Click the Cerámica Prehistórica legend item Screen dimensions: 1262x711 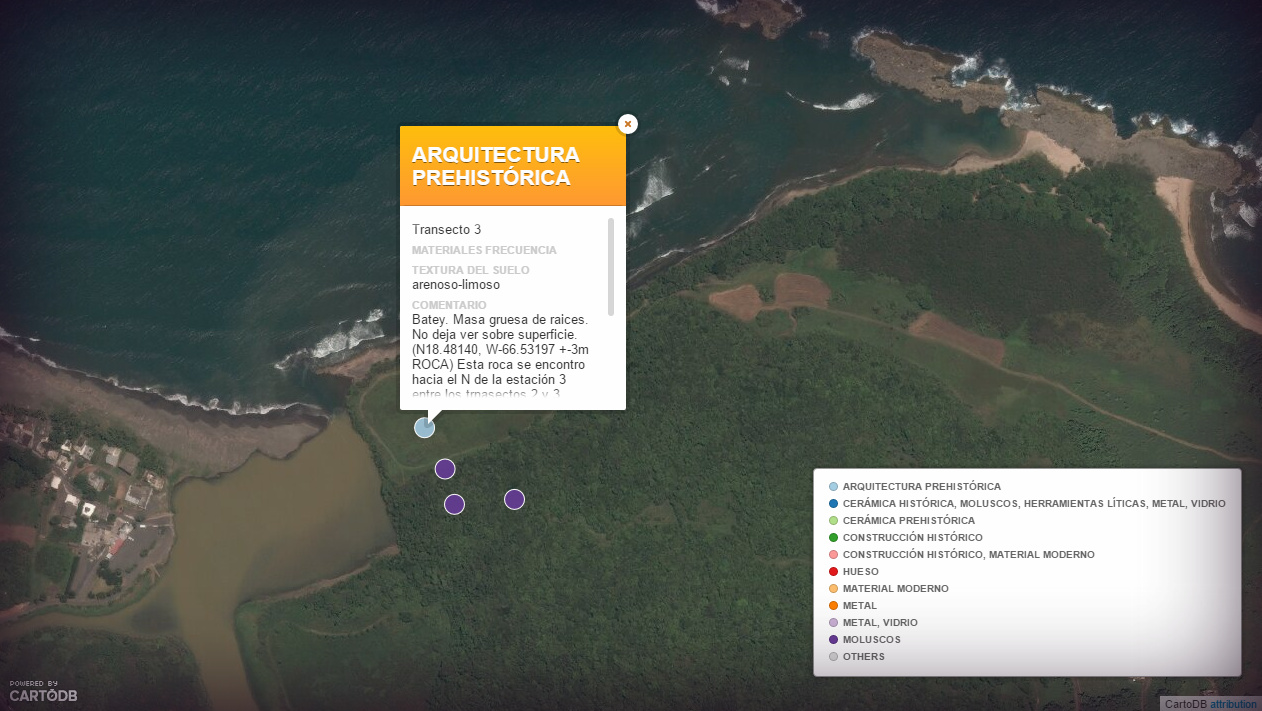908,520
